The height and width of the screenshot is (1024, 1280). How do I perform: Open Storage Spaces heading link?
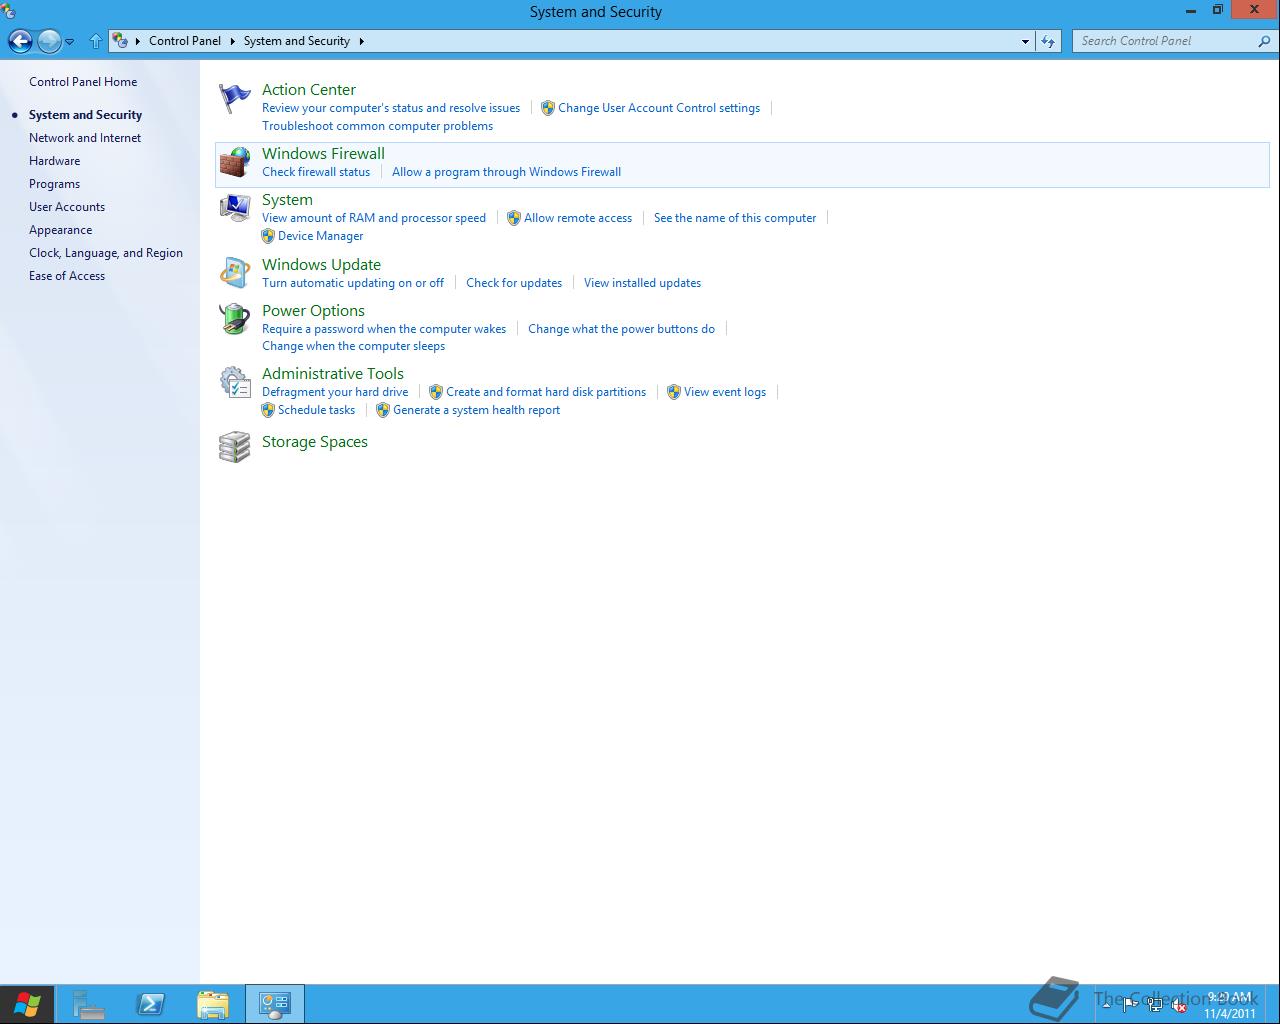click(315, 441)
